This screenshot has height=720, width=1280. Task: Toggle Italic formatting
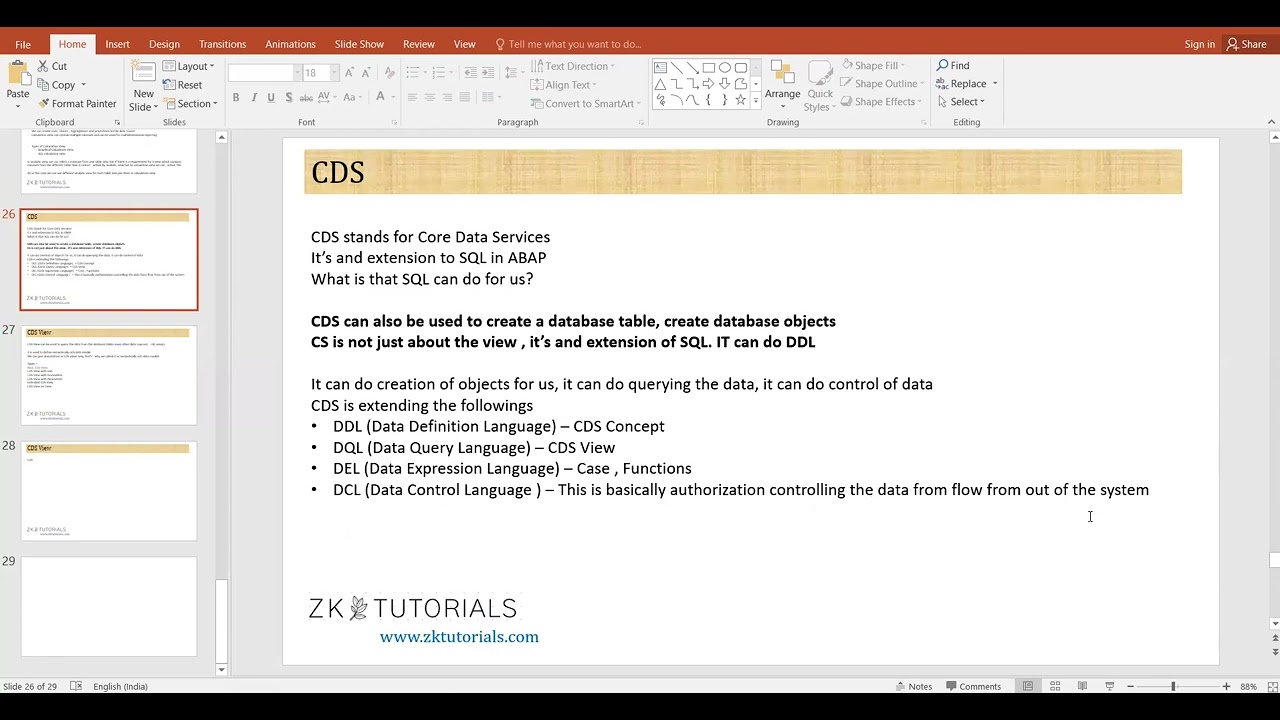254,98
